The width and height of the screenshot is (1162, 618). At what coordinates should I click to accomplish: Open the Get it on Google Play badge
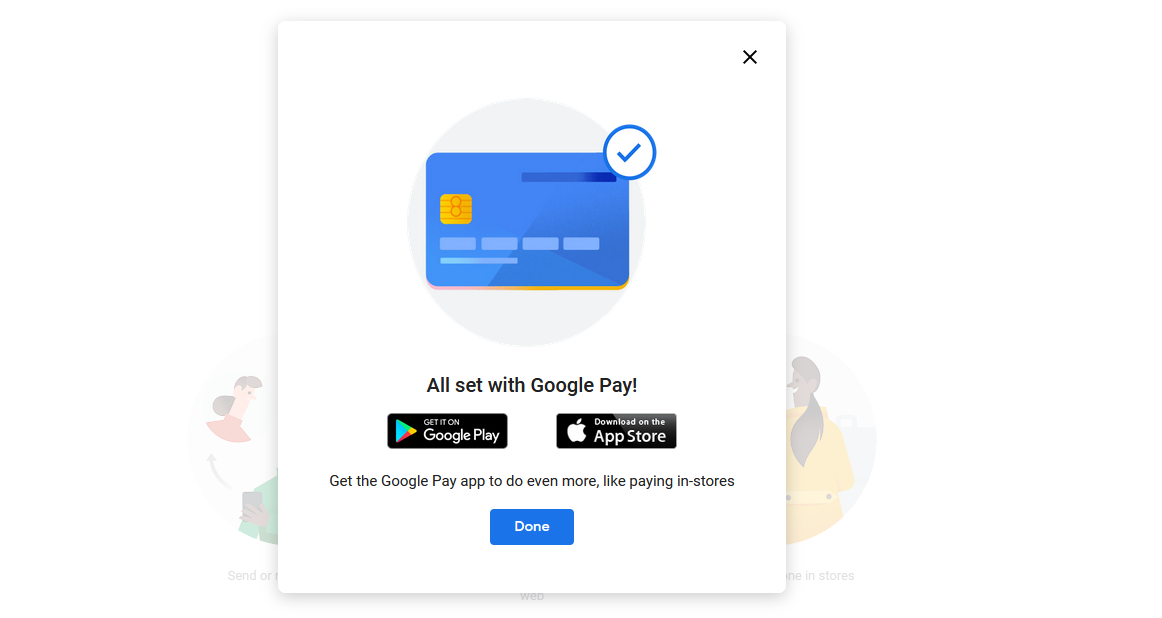click(x=447, y=431)
